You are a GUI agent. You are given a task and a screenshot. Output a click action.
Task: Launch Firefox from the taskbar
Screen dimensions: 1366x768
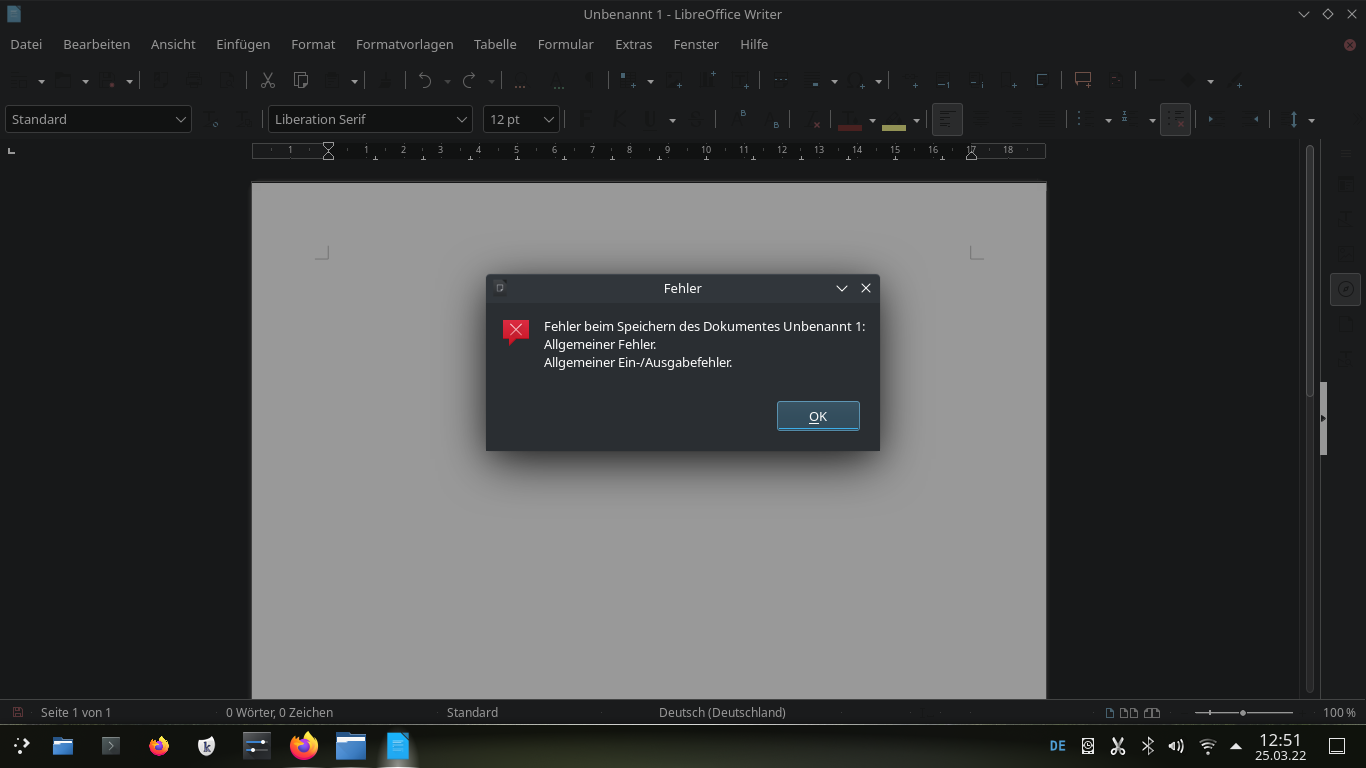[159, 745]
